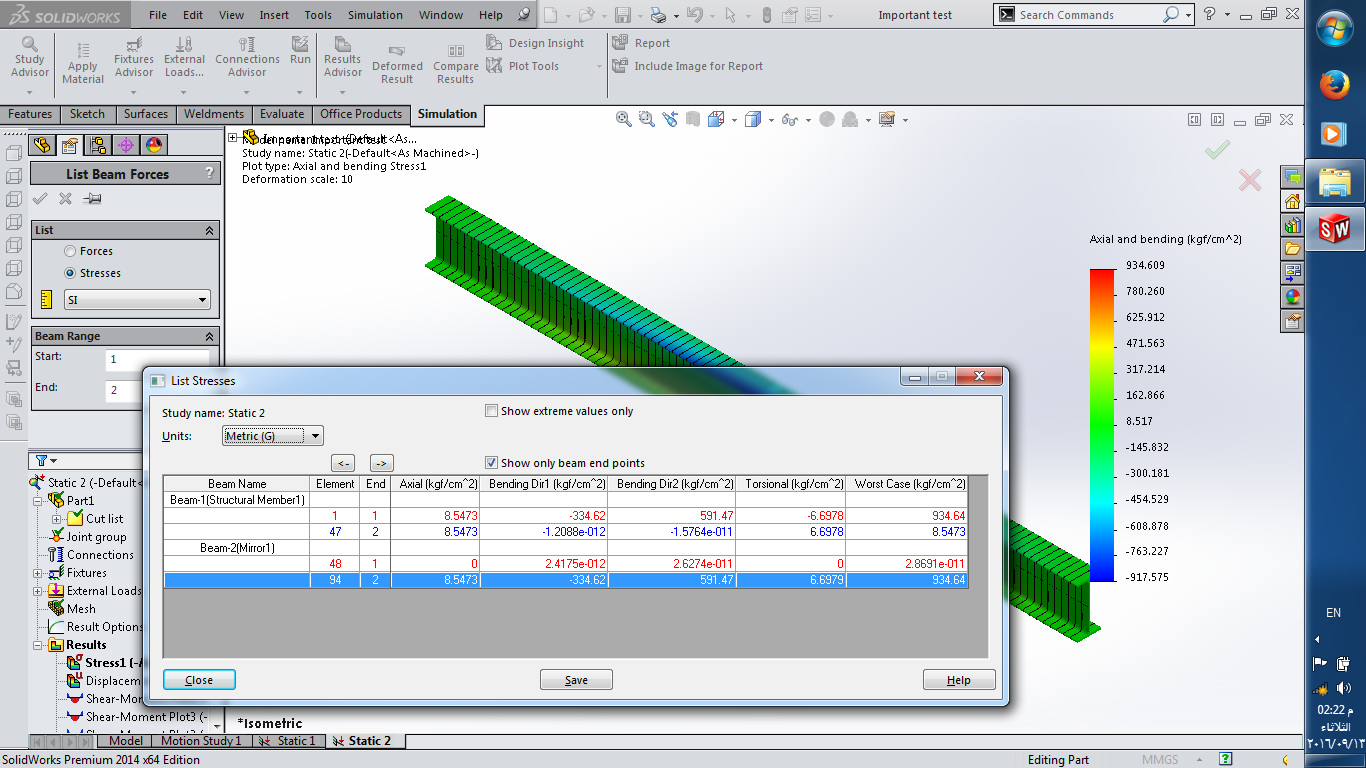Click the red end of the stress color legend
This screenshot has width=1366, height=768.
[1103, 275]
